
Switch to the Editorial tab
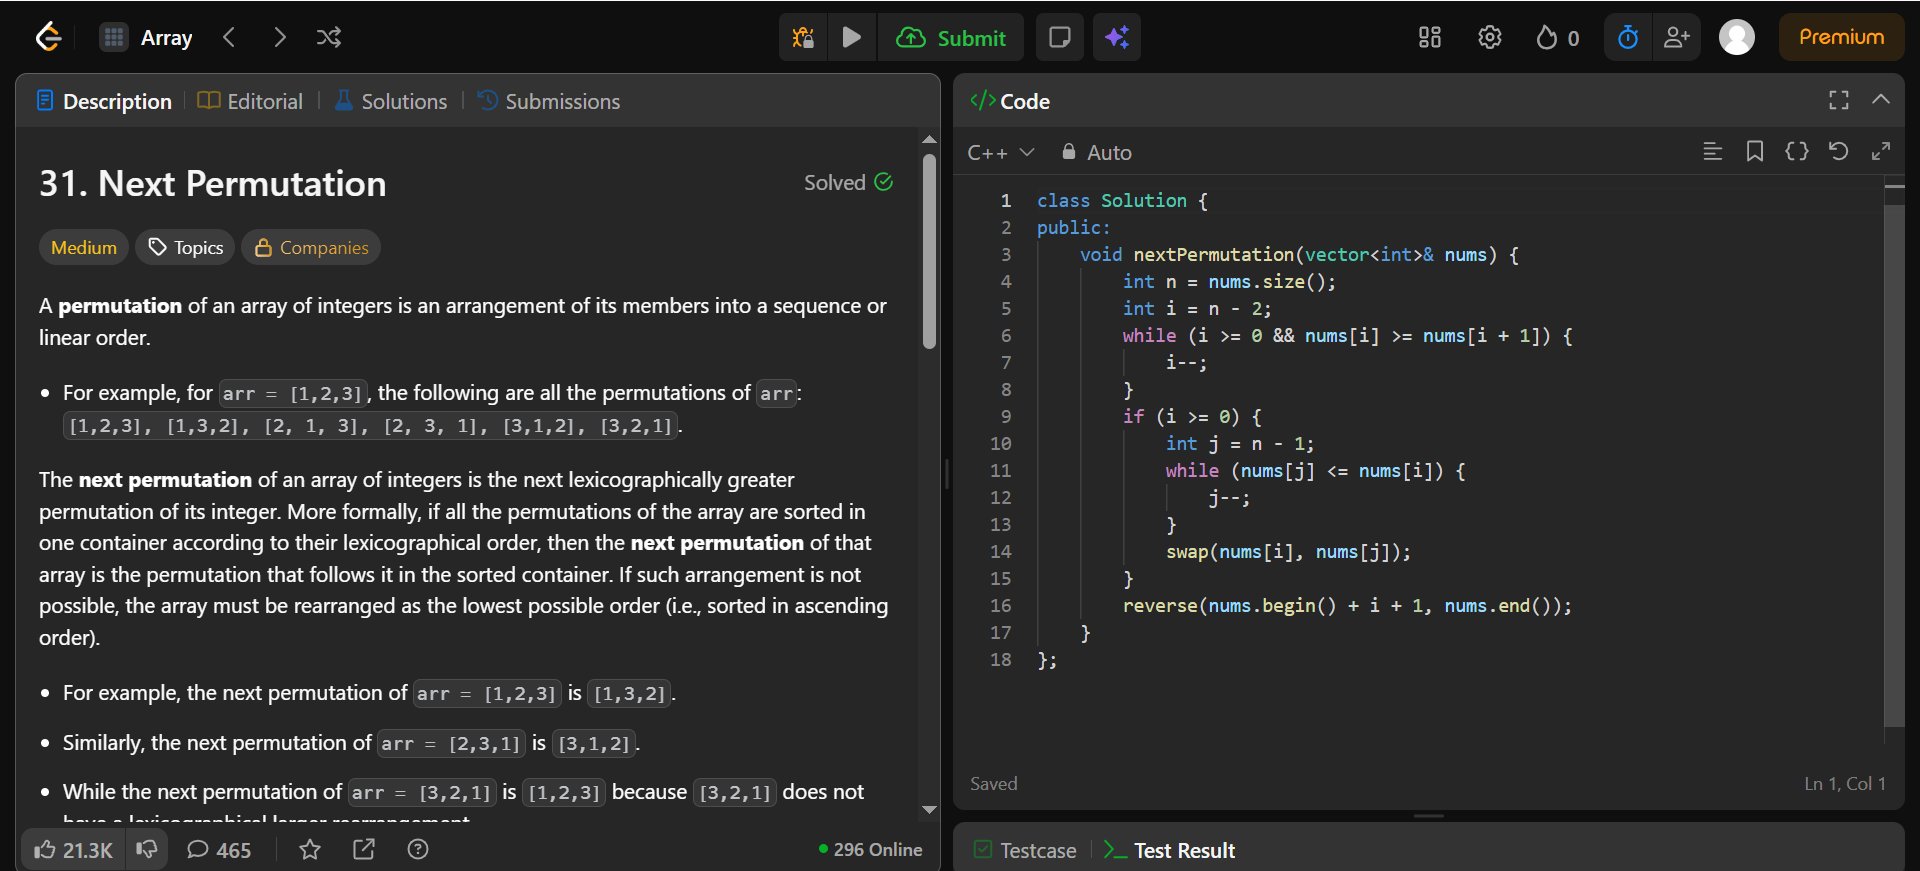point(251,102)
